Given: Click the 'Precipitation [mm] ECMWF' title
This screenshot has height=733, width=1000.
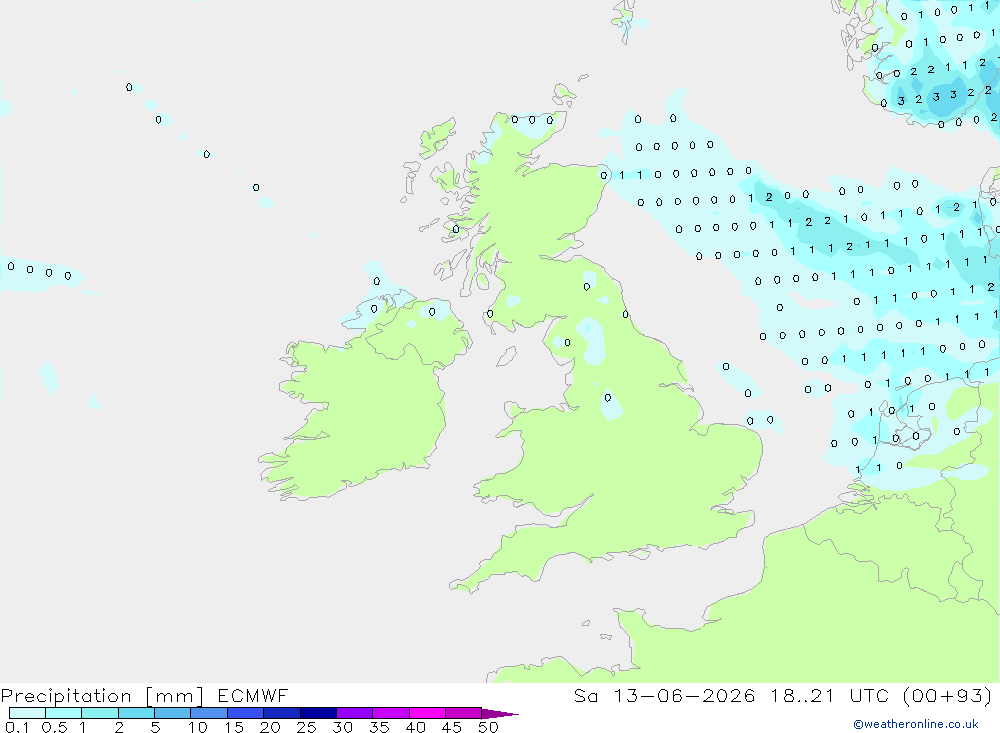Looking at the screenshot, I should point(144,696).
